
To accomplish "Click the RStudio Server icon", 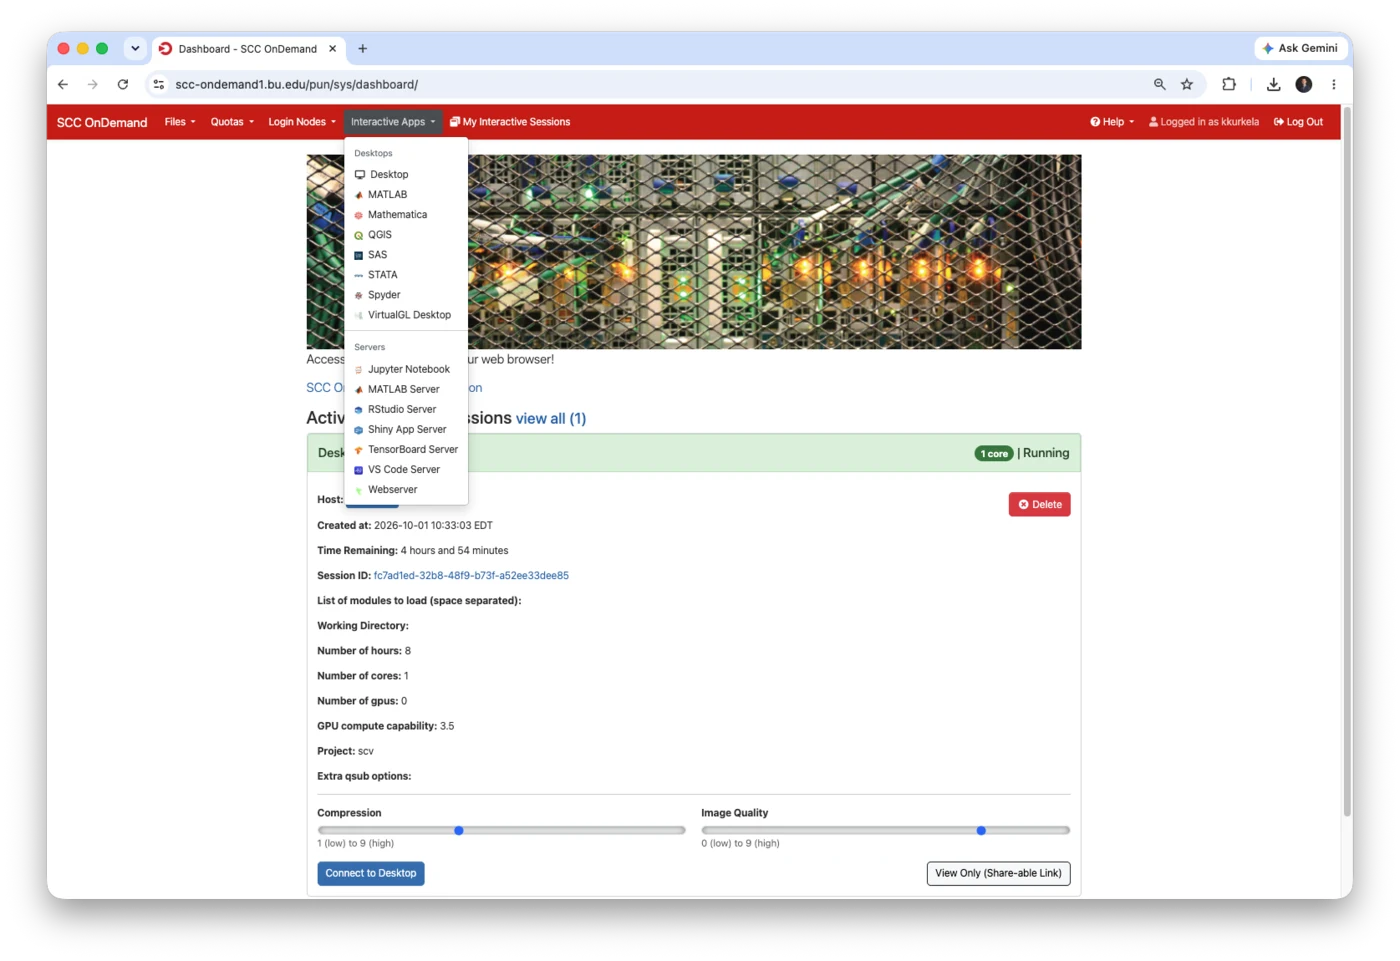I will point(359,410).
